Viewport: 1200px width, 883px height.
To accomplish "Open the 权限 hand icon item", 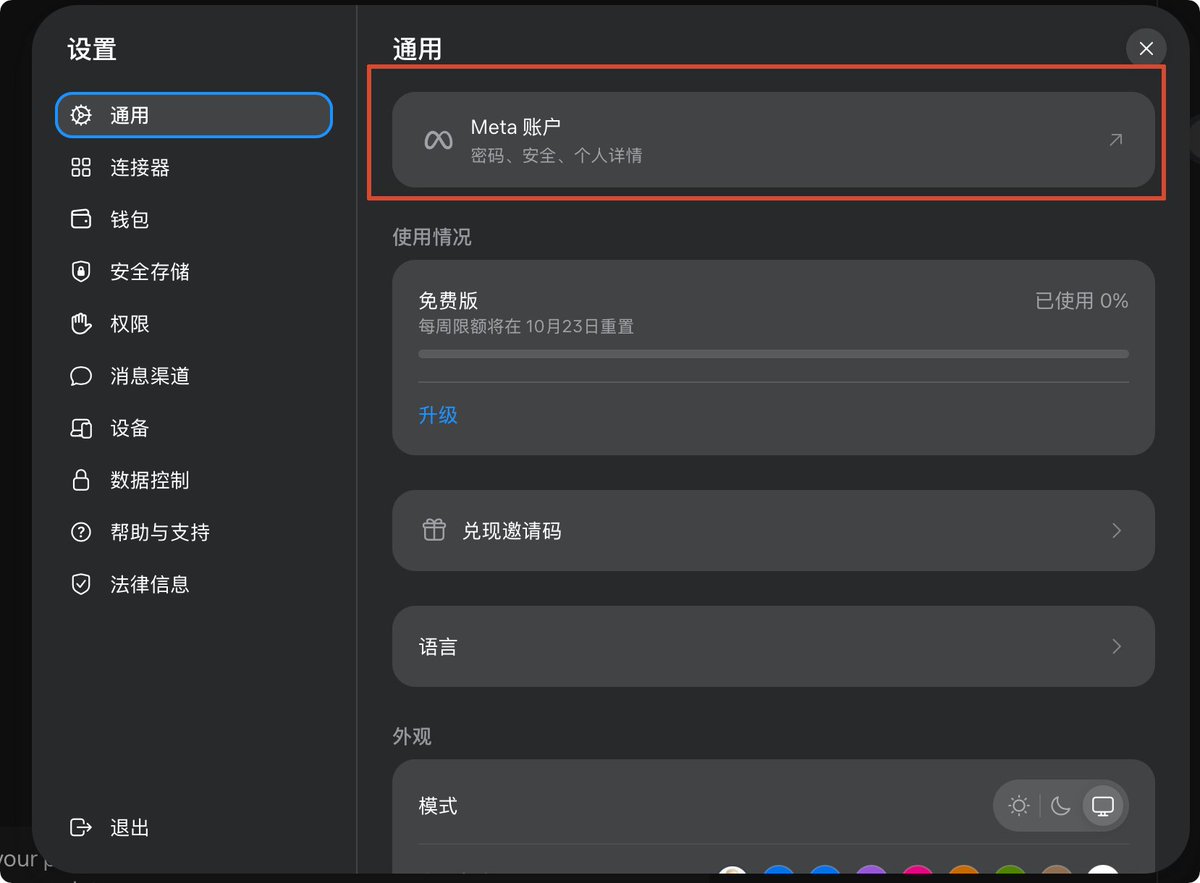I will coord(193,323).
